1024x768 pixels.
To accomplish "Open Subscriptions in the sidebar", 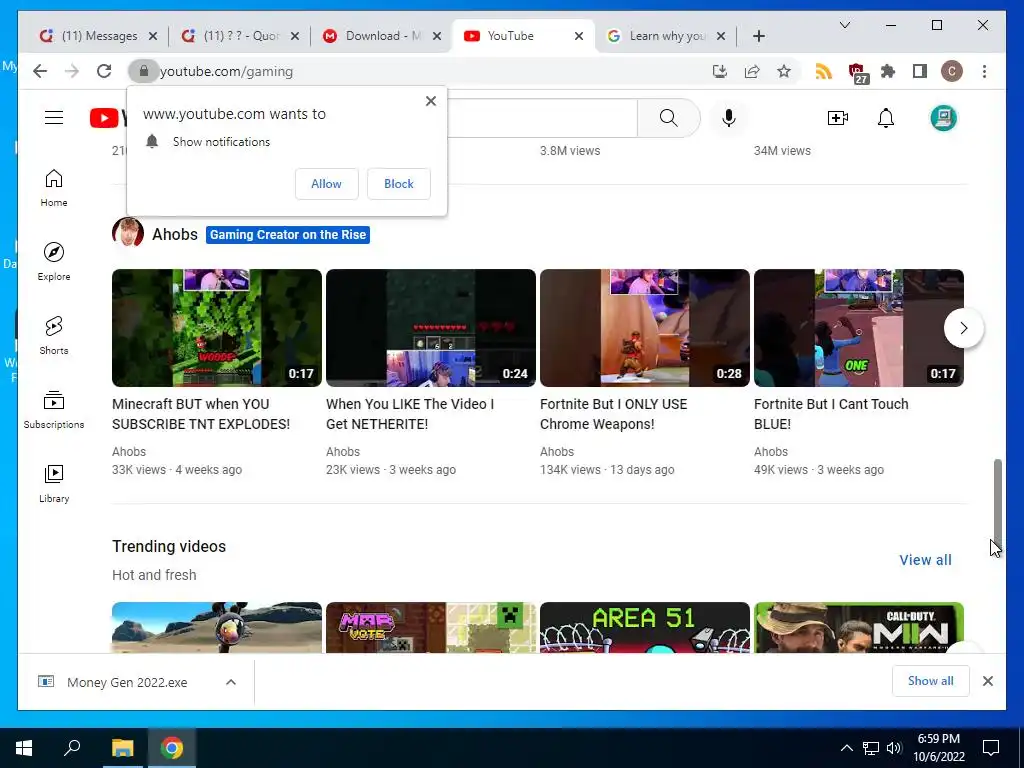I will tap(54, 409).
